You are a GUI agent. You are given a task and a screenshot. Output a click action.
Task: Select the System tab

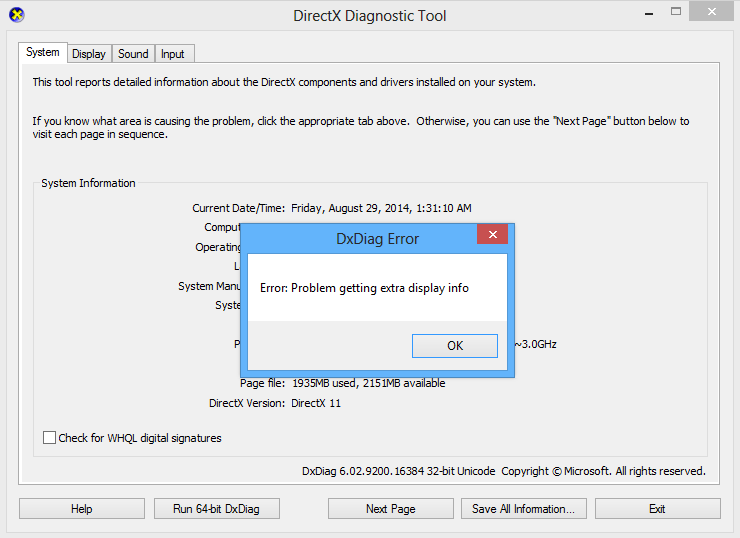point(43,53)
